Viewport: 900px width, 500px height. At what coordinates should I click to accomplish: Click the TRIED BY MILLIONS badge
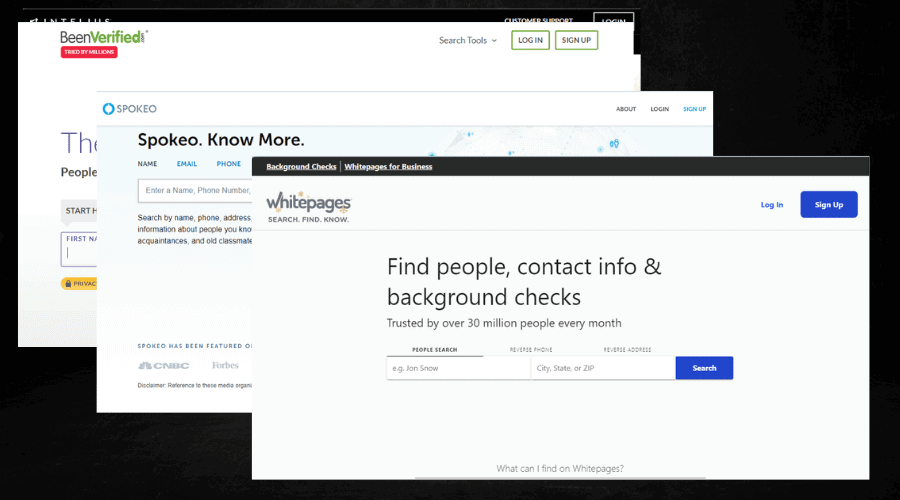(x=89, y=52)
